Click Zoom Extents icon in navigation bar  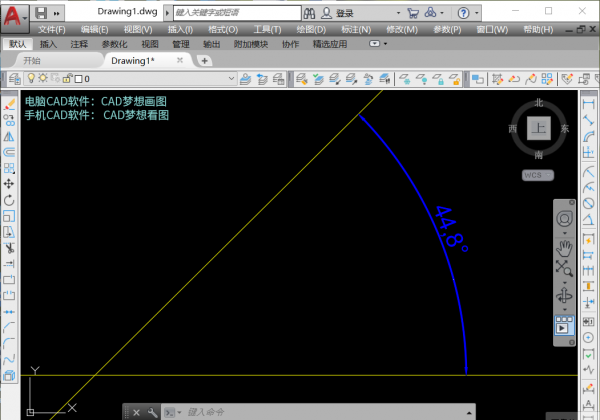pos(564,268)
